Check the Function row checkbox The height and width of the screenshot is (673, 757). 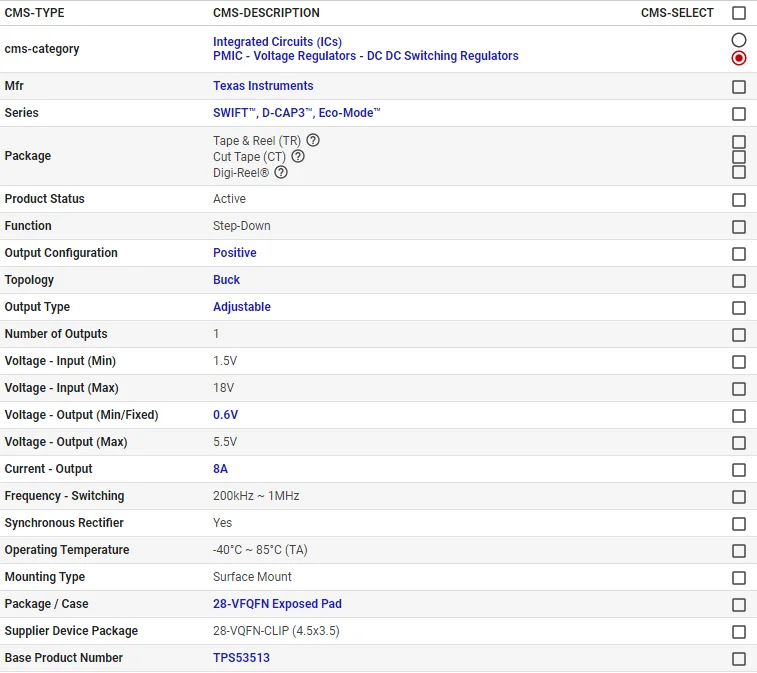point(739,227)
